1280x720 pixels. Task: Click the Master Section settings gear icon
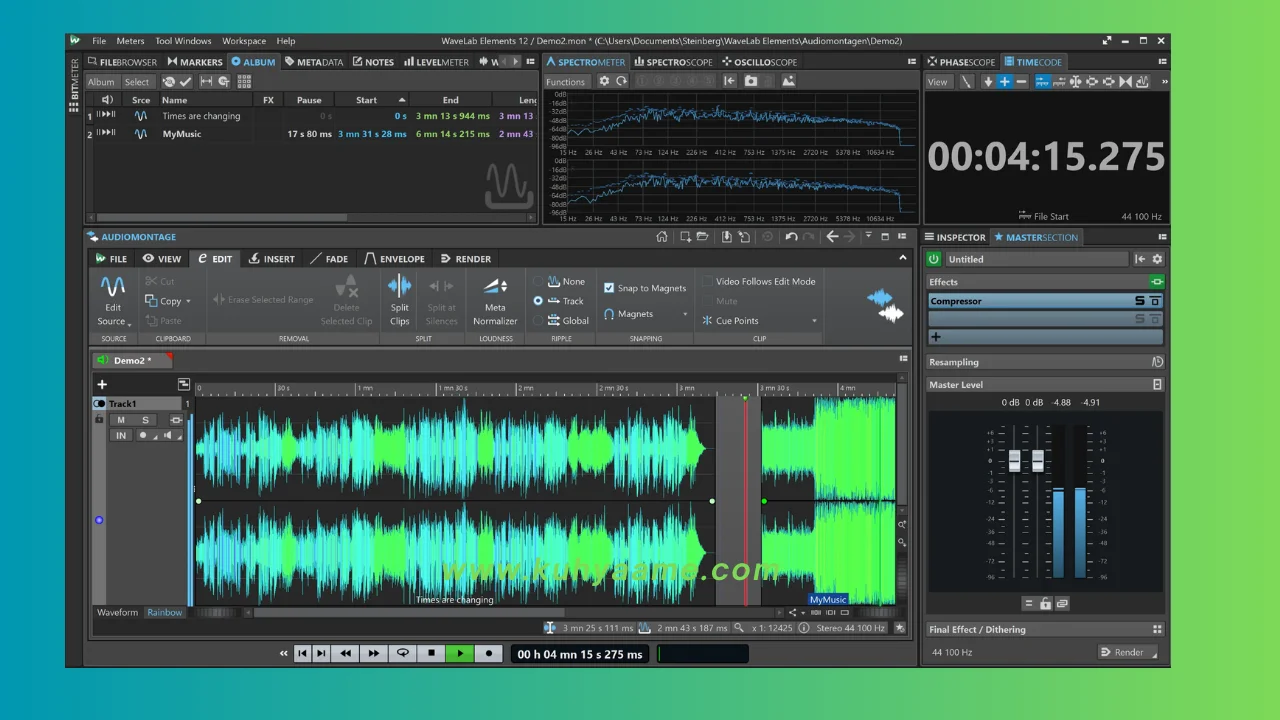1158,259
